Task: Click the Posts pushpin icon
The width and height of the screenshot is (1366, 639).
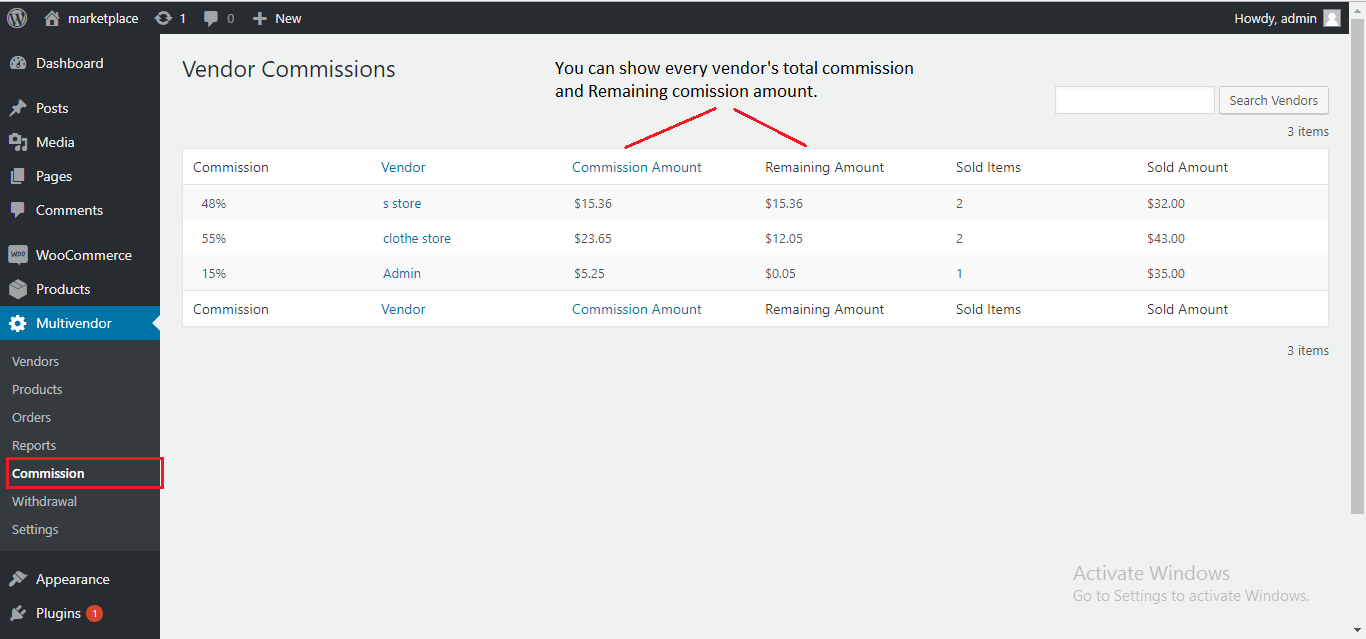Action: pos(18,108)
